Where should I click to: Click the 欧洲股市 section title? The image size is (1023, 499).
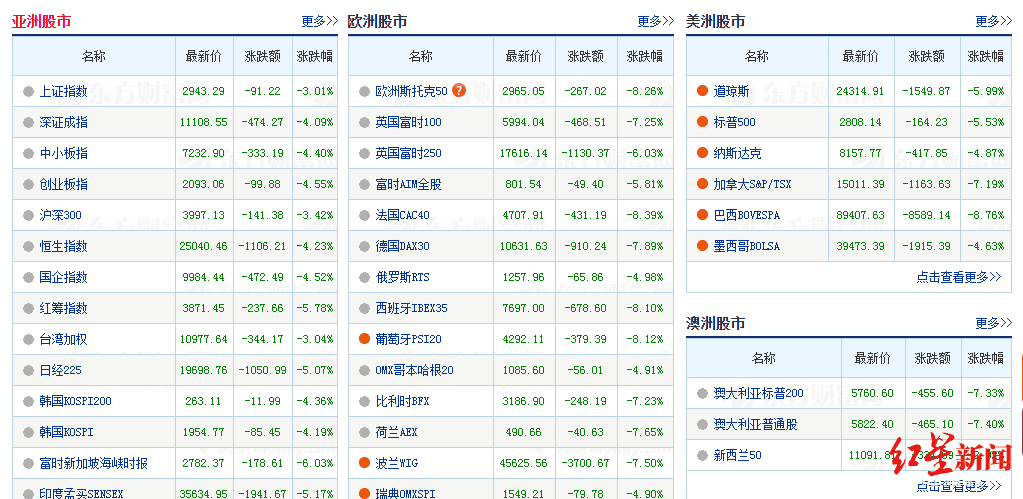pyautogui.click(x=377, y=22)
